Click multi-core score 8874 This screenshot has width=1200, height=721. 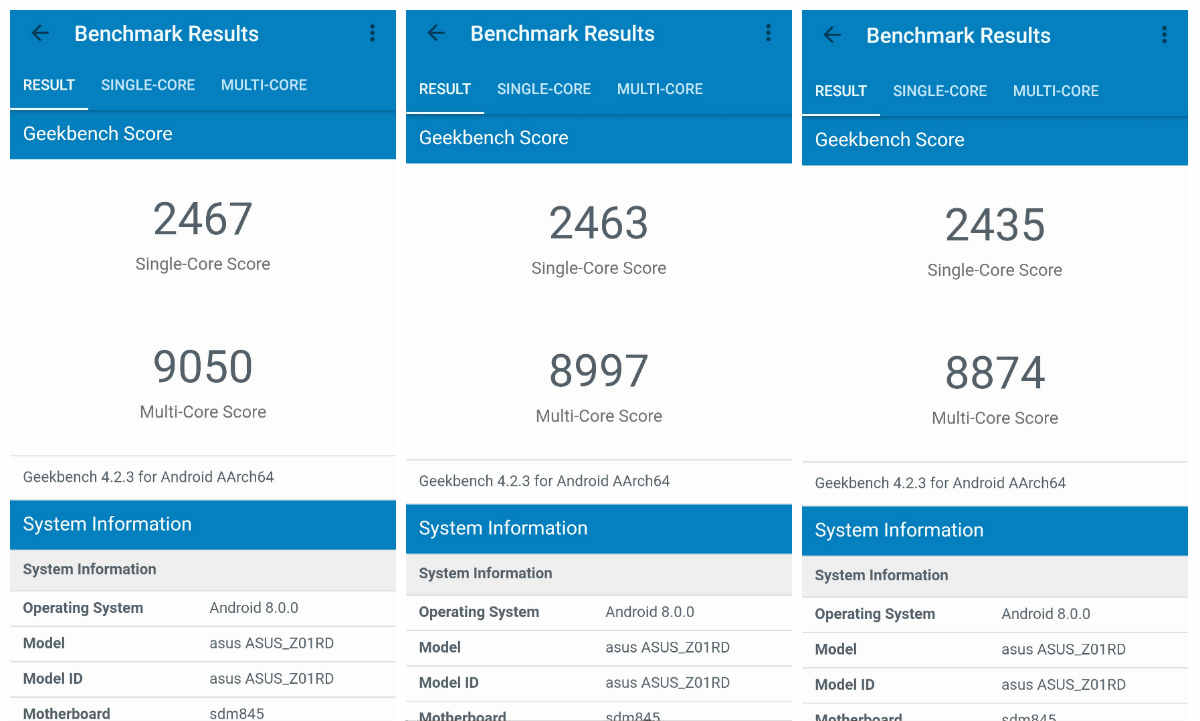[x=995, y=373]
